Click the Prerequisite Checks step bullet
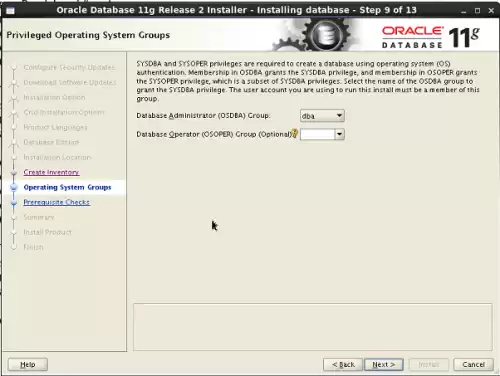The height and width of the screenshot is (376, 500). 14,202
